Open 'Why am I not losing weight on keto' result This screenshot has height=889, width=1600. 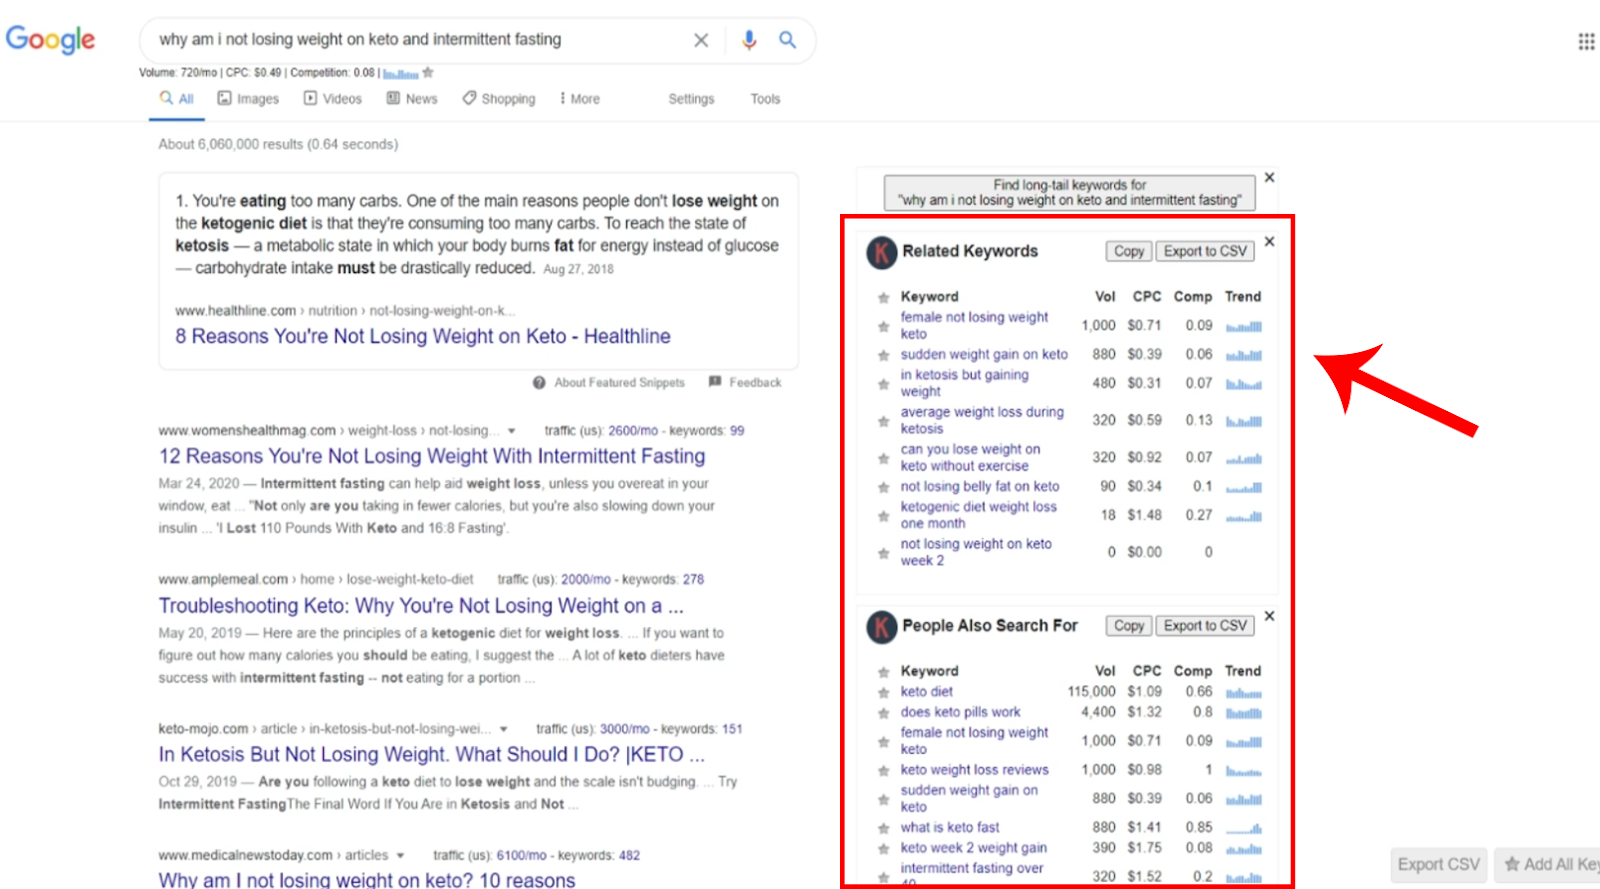coord(367,879)
